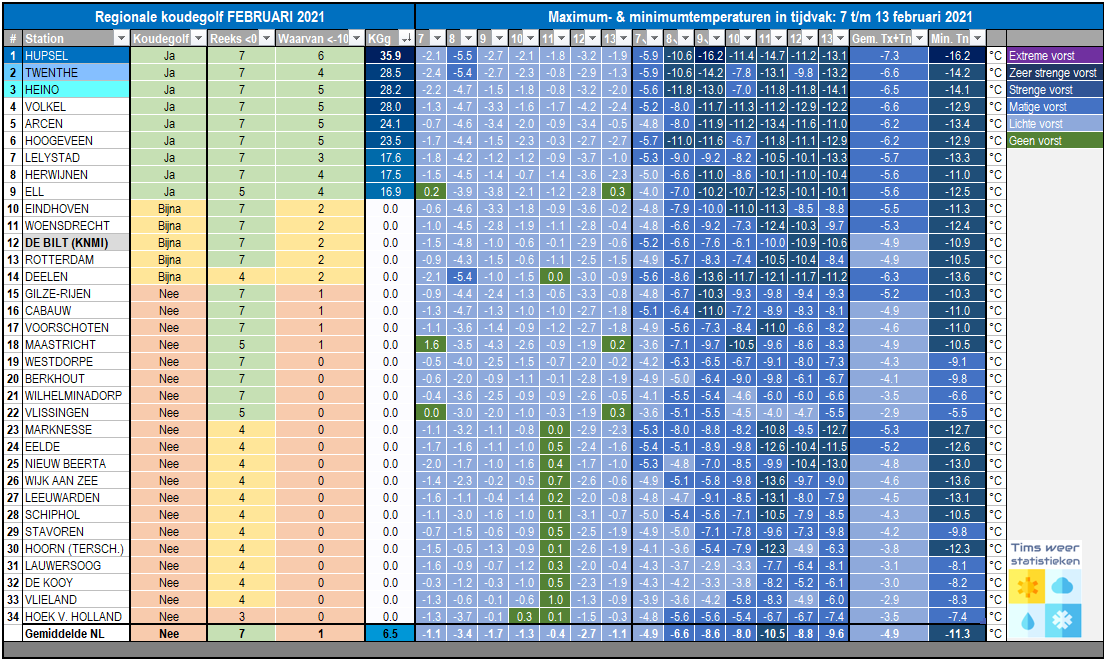The image size is (1107, 661).
Task: Open the Station column filter dropdown
Action: click(121, 38)
